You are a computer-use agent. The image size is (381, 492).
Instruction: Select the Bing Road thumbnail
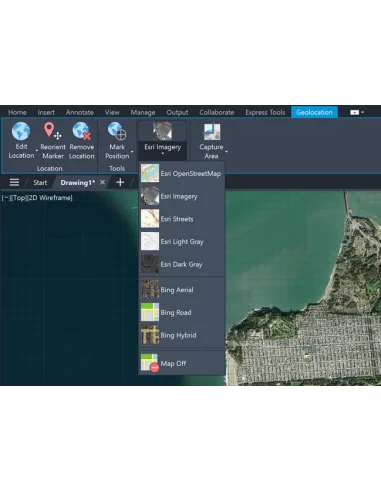(150, 312)
